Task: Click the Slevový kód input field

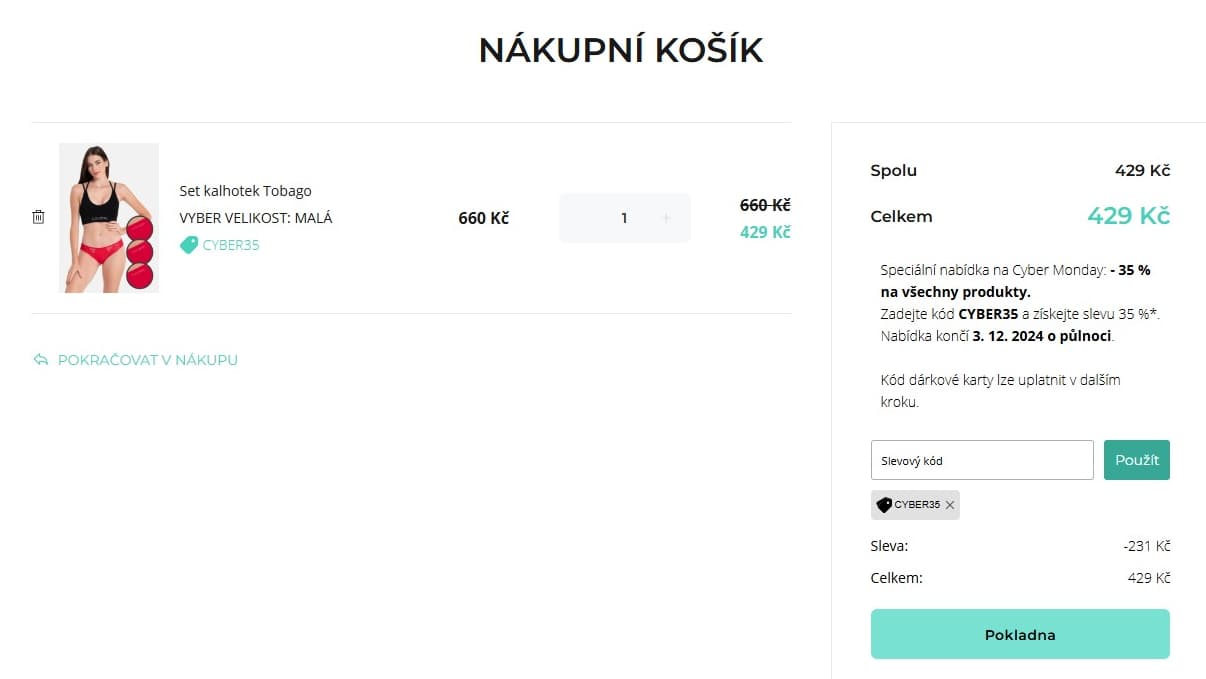Action: click(981, 460)
